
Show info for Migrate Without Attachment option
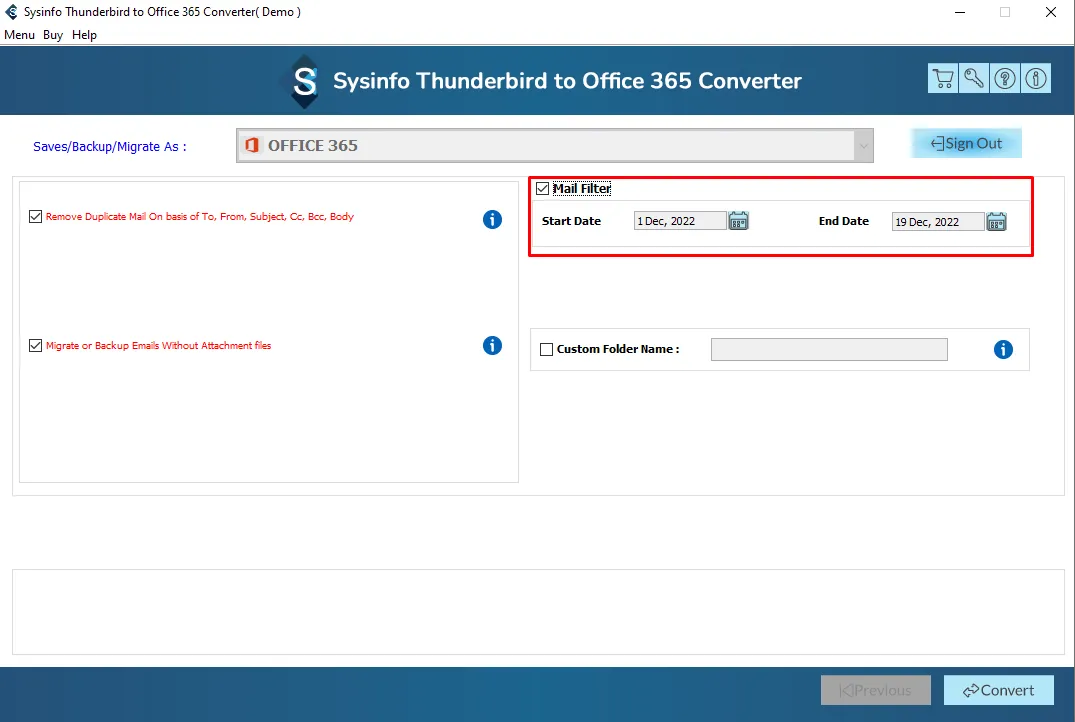(x=492, y=346)
